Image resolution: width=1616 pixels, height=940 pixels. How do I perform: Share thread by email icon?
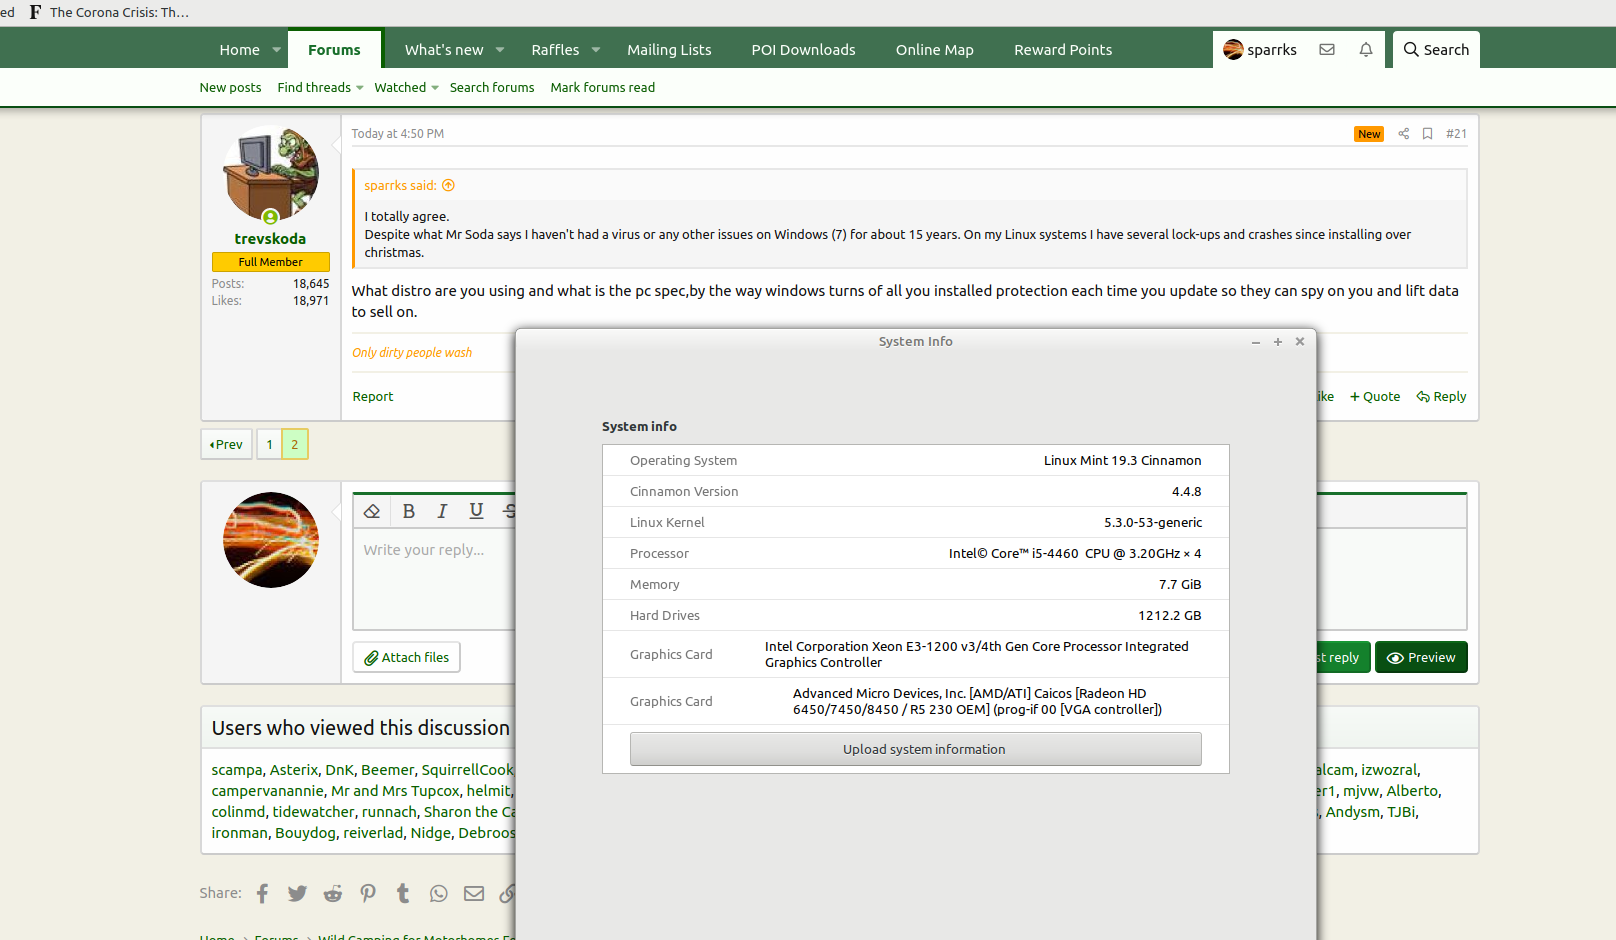474,894
